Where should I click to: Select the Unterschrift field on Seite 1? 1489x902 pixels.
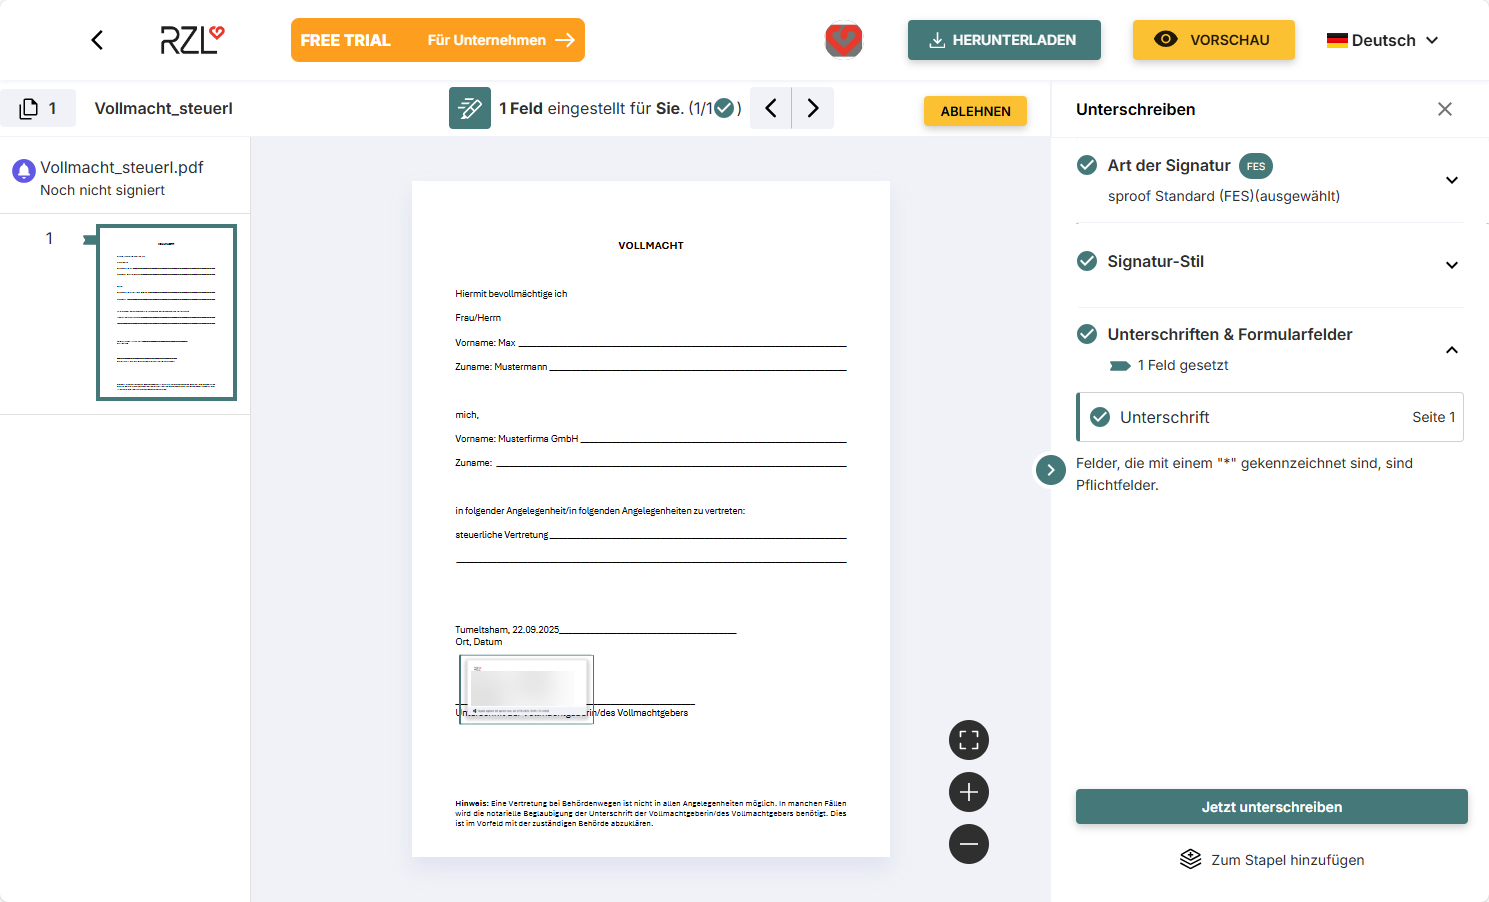coord(1270,417)
